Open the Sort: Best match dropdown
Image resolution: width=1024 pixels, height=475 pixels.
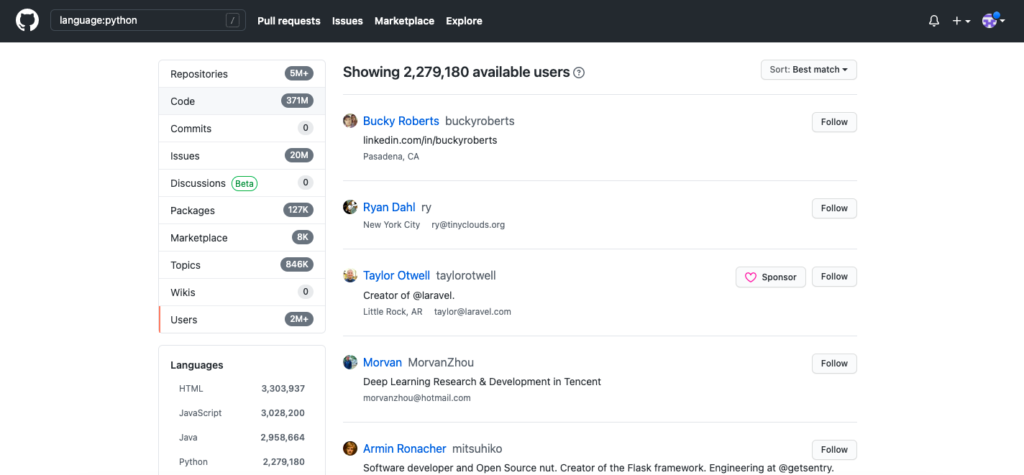coord(808,70)
